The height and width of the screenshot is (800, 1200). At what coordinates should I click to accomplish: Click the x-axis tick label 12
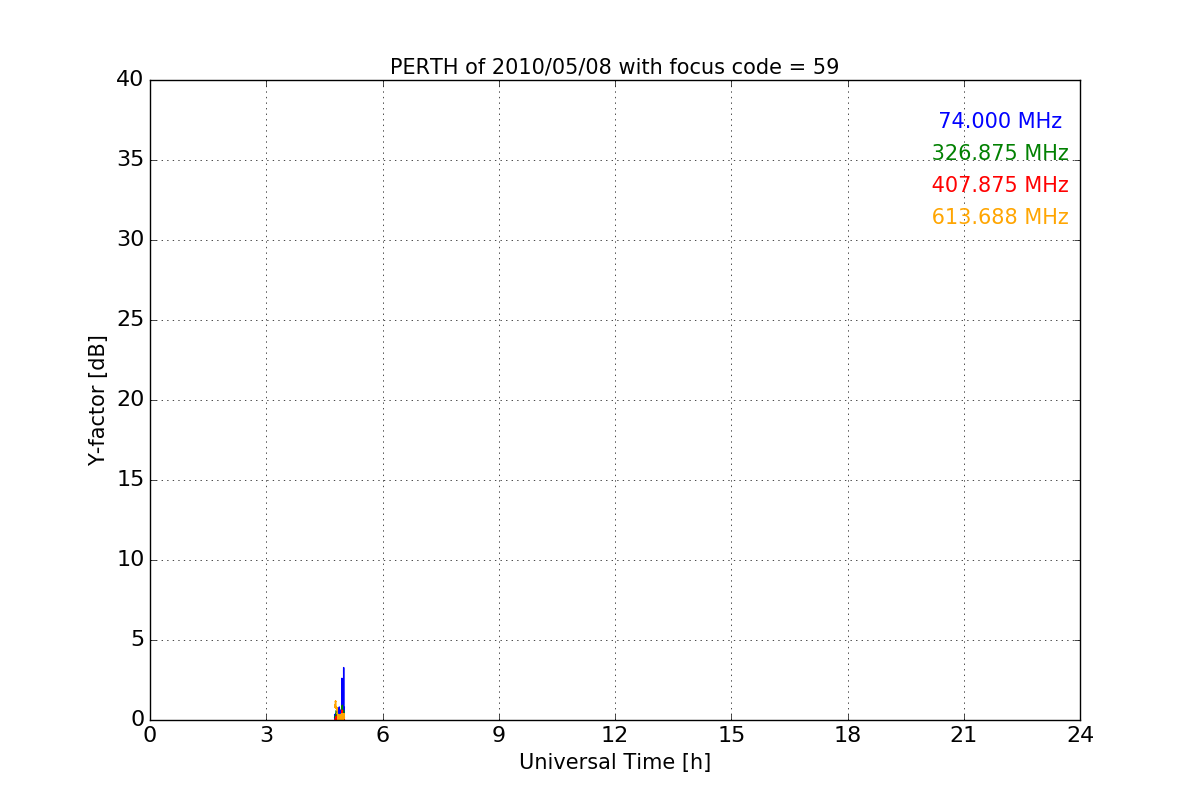point(615,735)
